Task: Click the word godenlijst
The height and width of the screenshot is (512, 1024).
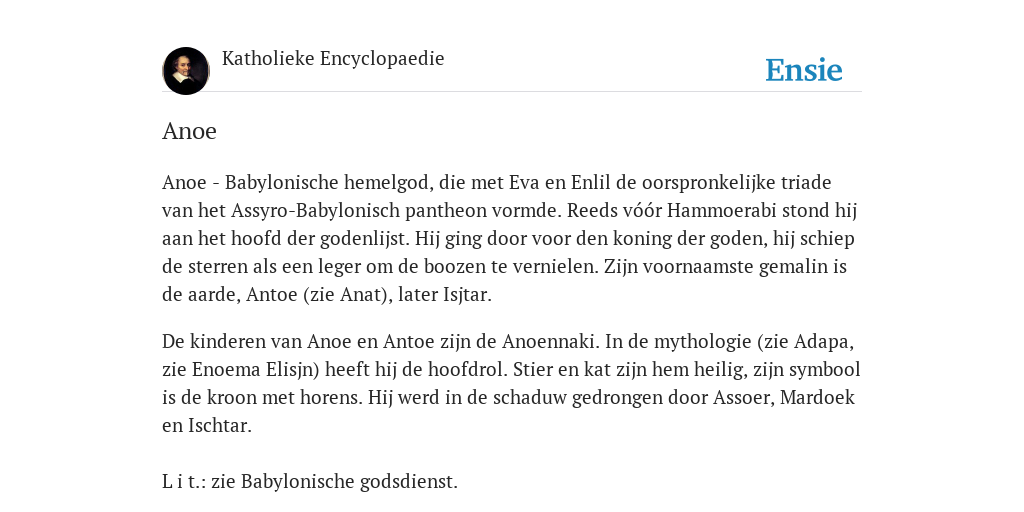Action: (x=365, y=239)
